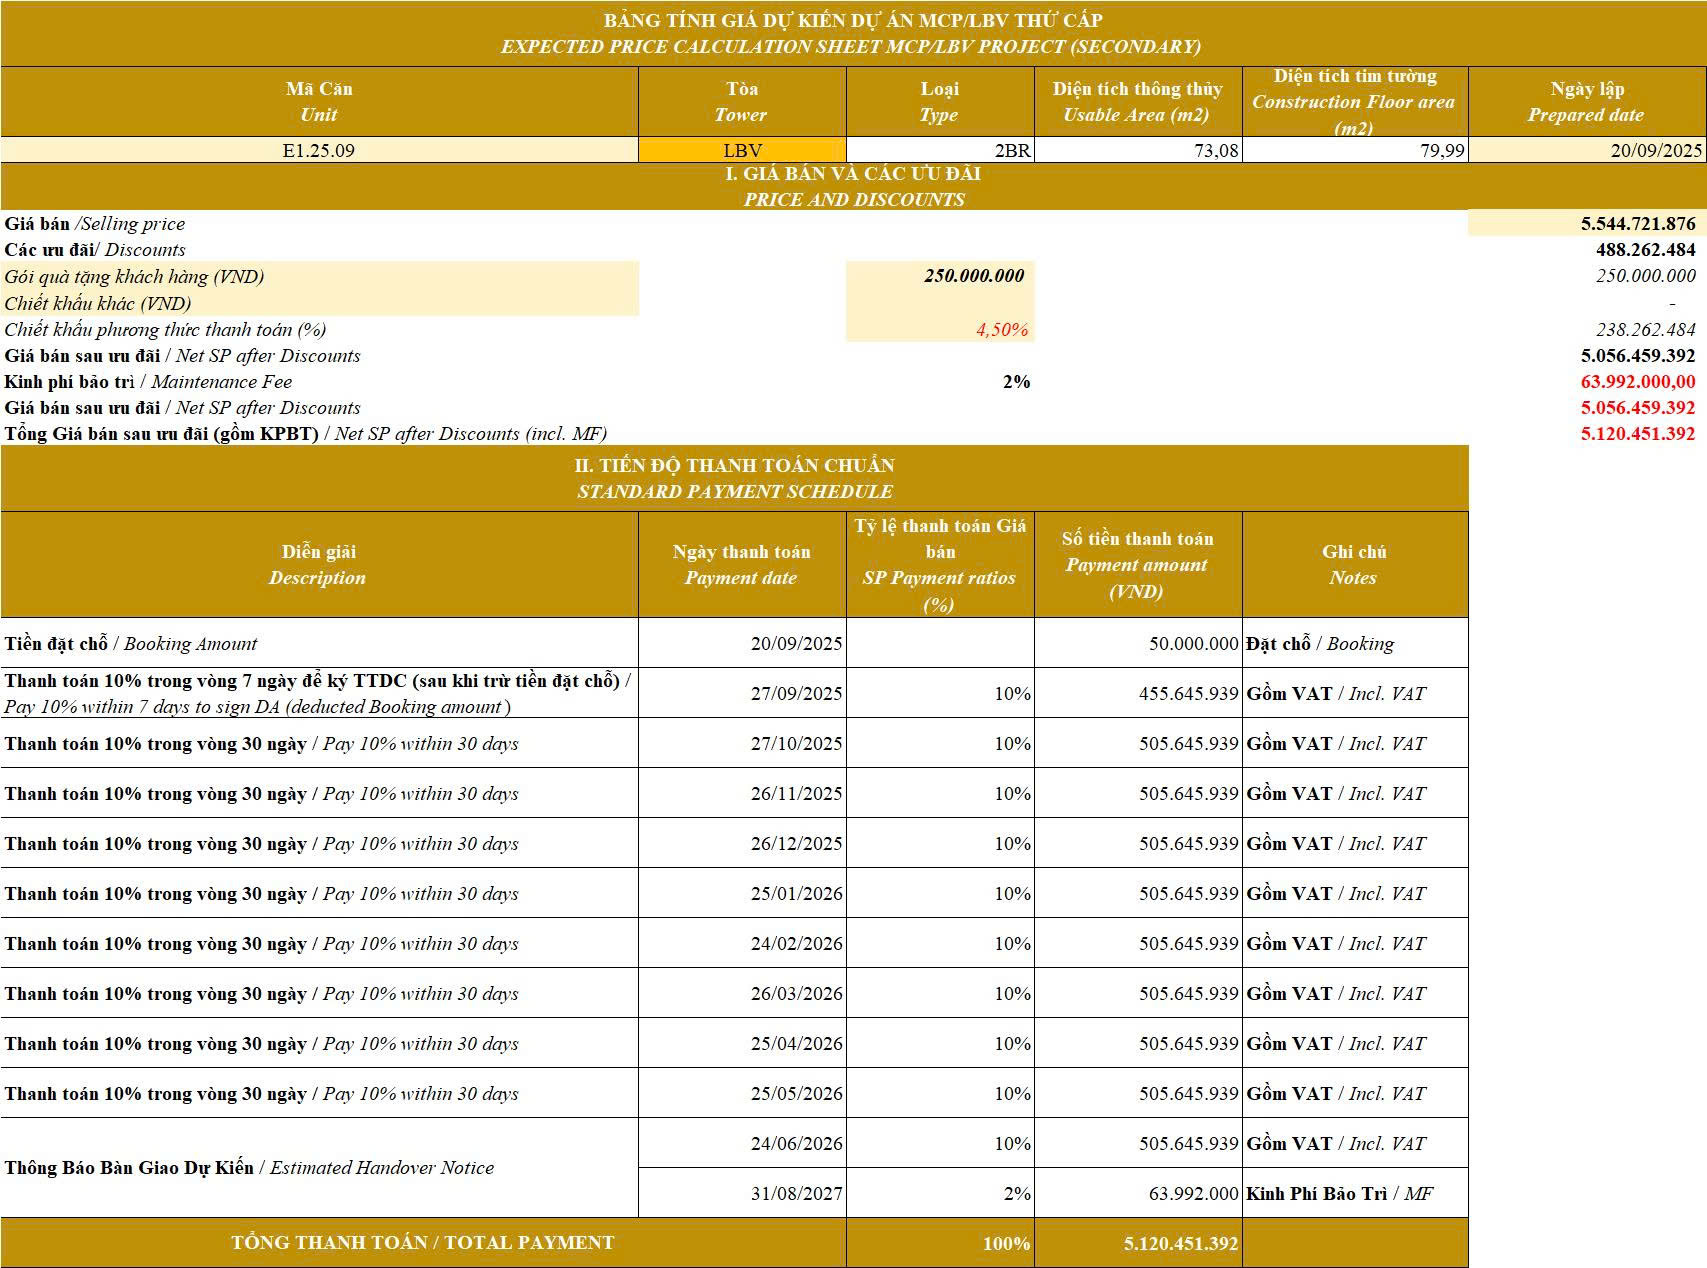The width and height of the screenshot is (1707, 1268).
Task: Click the 250.000.000 customer gift input cell
Action: [x=940, y=276]
